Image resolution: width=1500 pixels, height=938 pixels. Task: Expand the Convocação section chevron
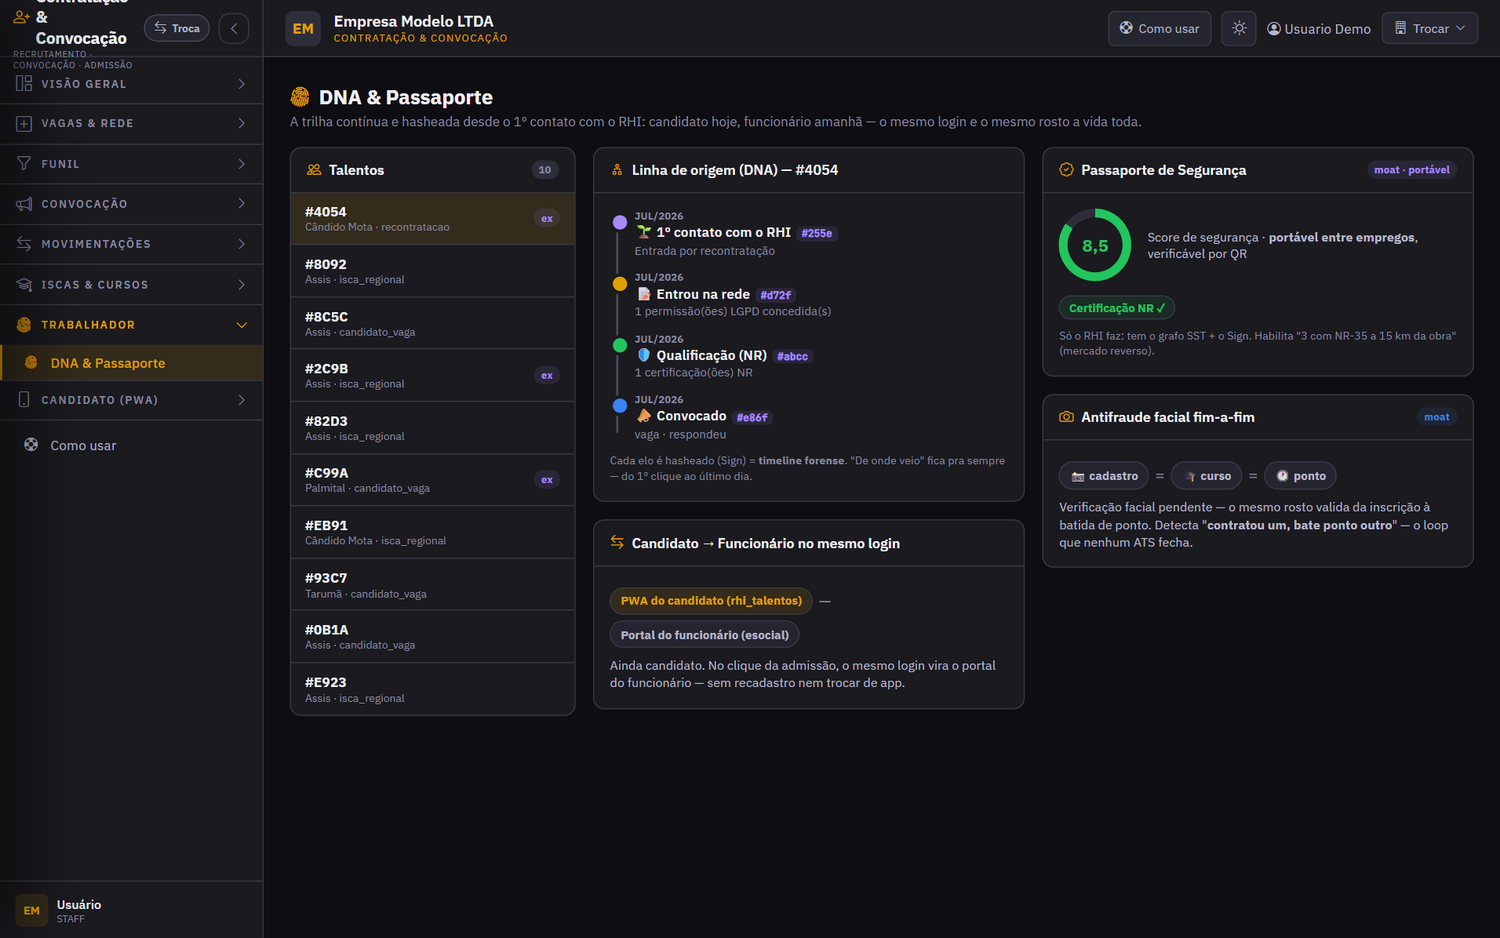[241, 204]
